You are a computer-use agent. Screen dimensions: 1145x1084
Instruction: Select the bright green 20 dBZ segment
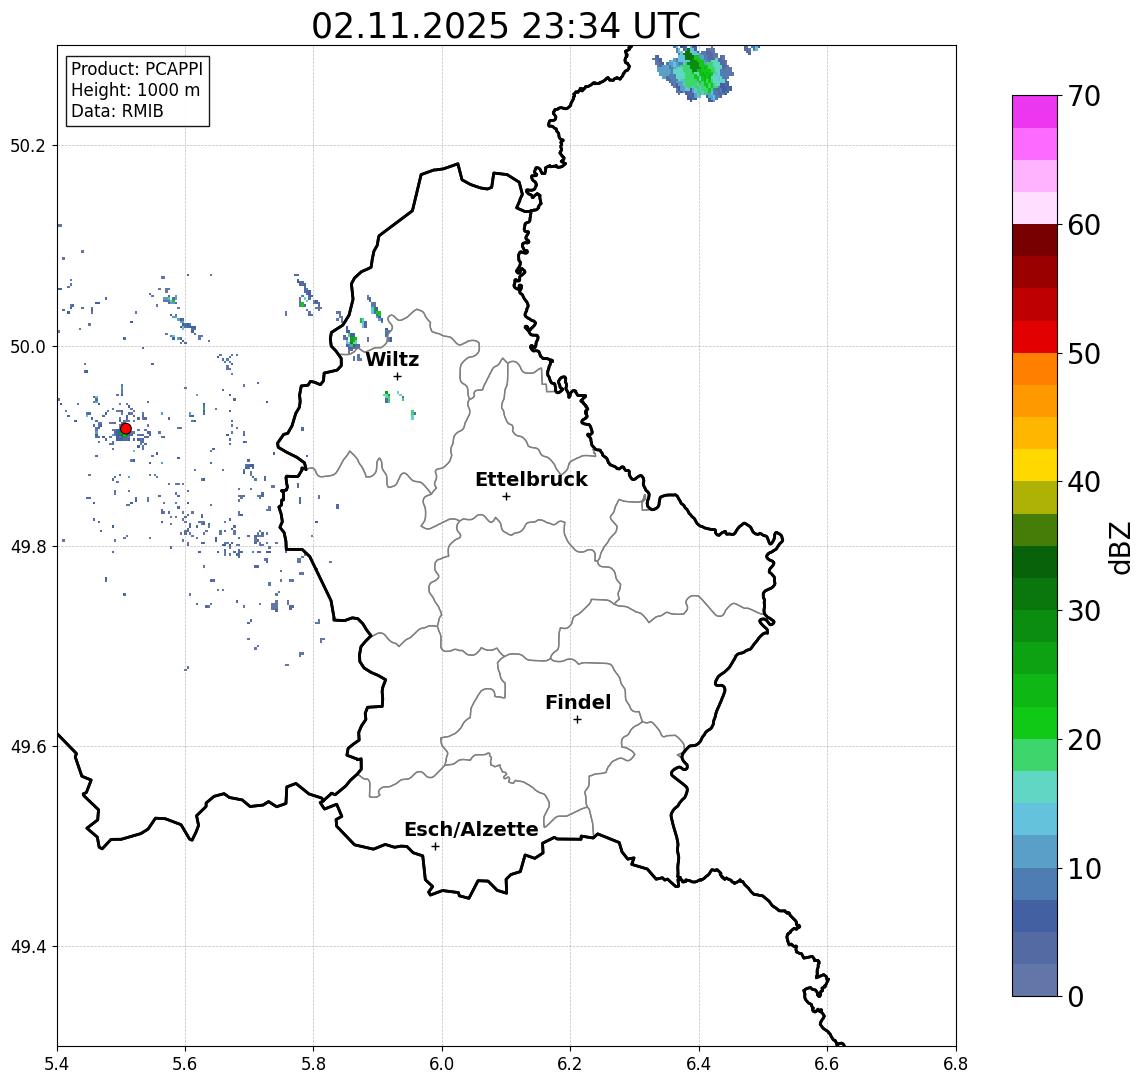pyautogui.click(x=1035, y=723)
